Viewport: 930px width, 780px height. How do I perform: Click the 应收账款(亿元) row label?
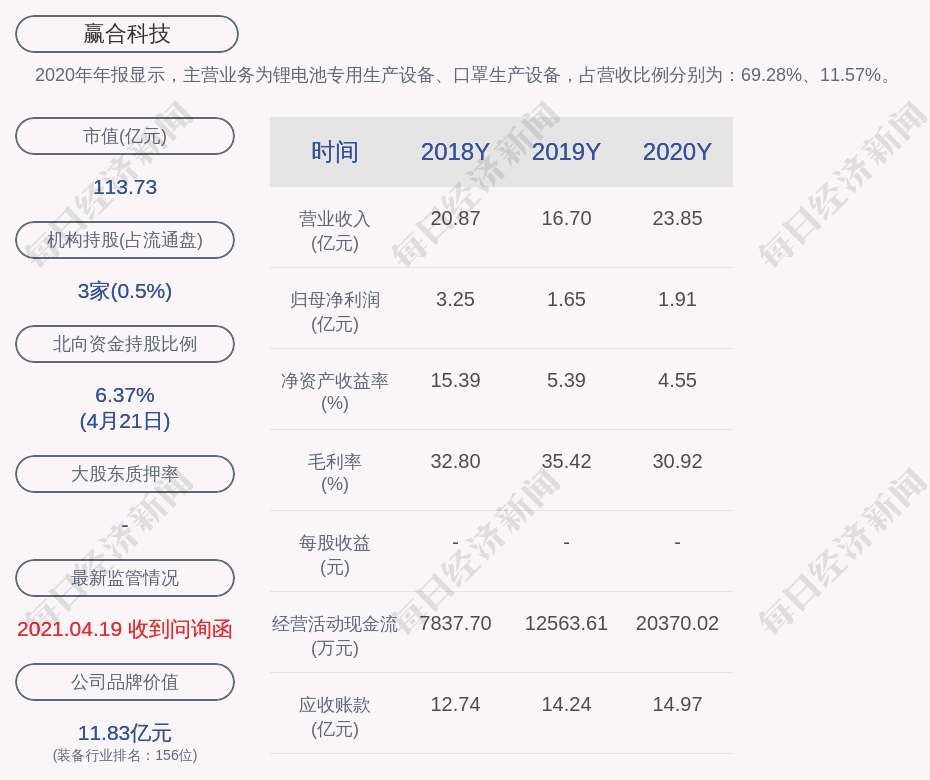(335, 717)
